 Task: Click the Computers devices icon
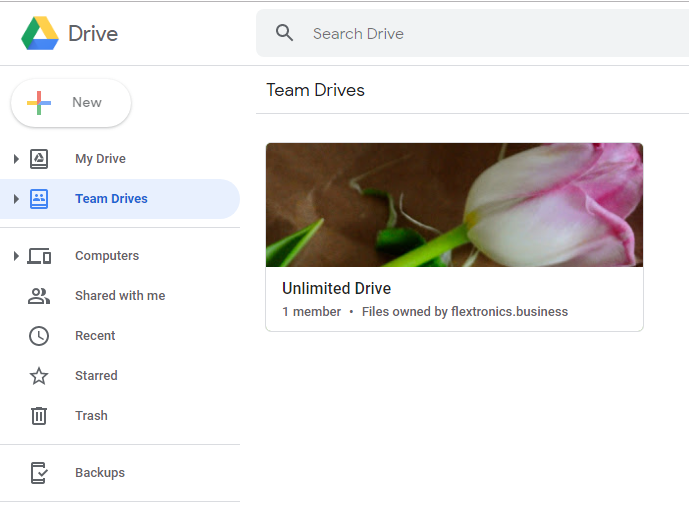[x=39, y=256]
